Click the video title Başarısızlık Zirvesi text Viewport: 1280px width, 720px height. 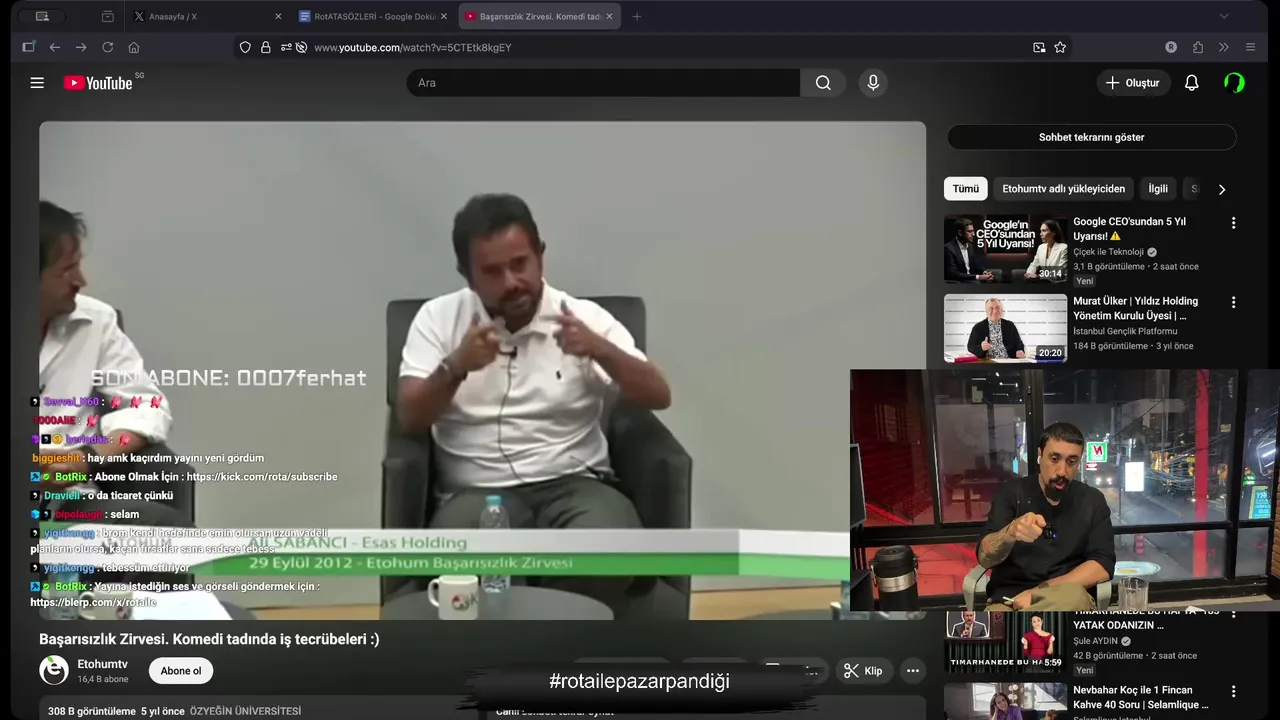pyautogui.click(x=209, y=639)
